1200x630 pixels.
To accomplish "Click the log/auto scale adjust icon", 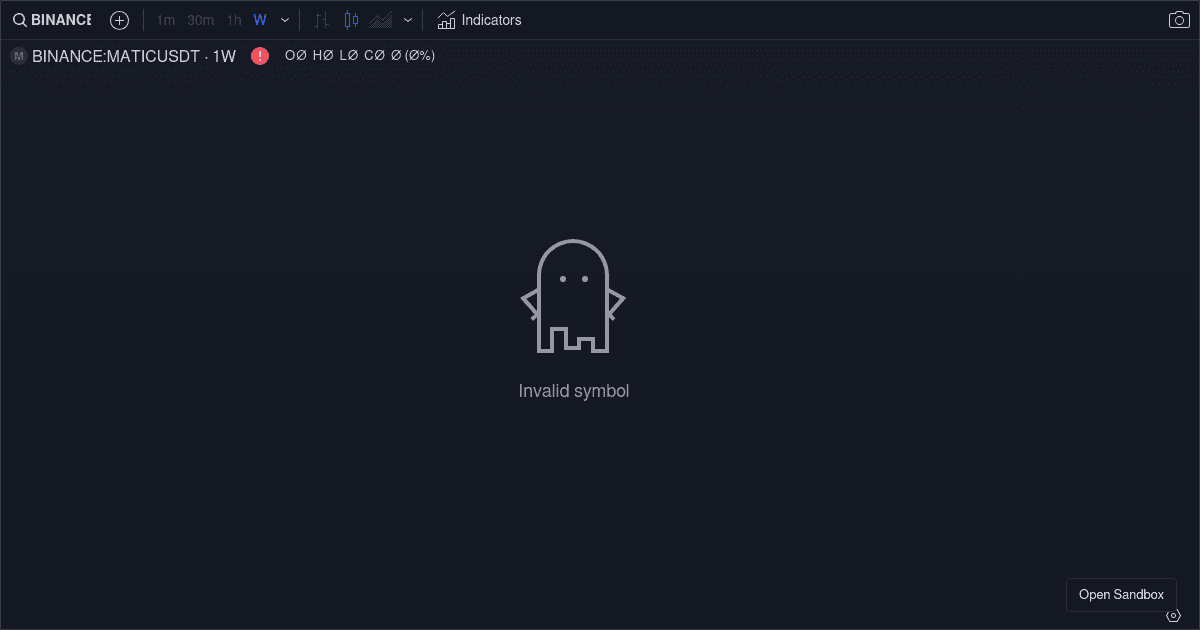I will click(x=321, y=19).
